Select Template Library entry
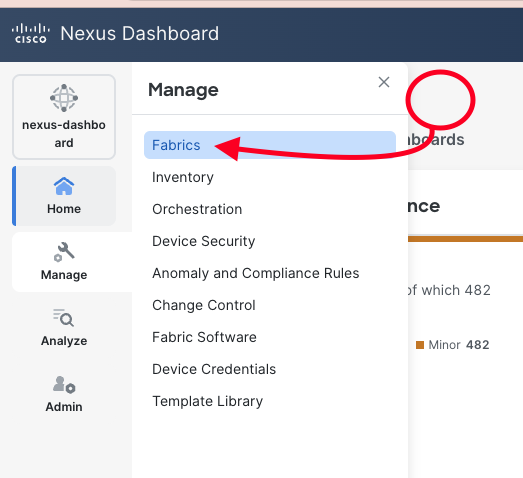 coord(207,401)
